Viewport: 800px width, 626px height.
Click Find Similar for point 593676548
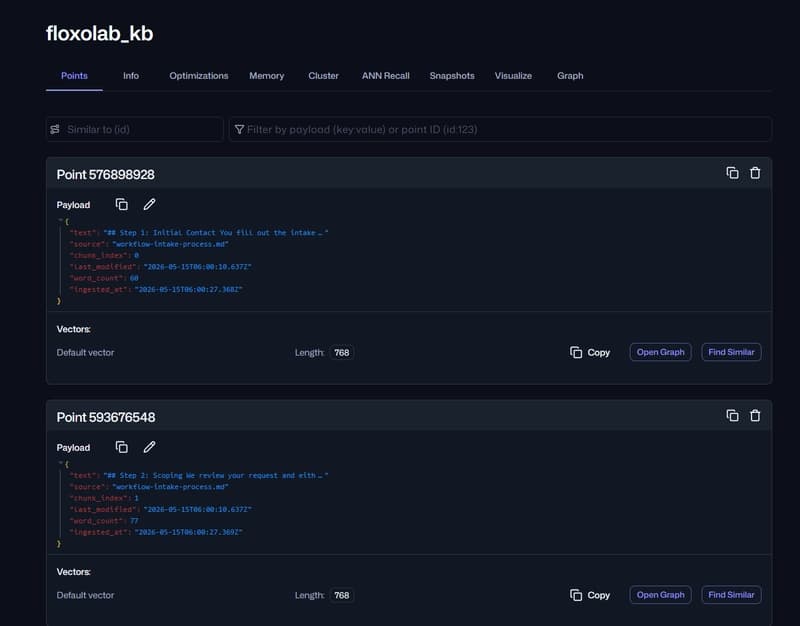[x=731, y=595]
